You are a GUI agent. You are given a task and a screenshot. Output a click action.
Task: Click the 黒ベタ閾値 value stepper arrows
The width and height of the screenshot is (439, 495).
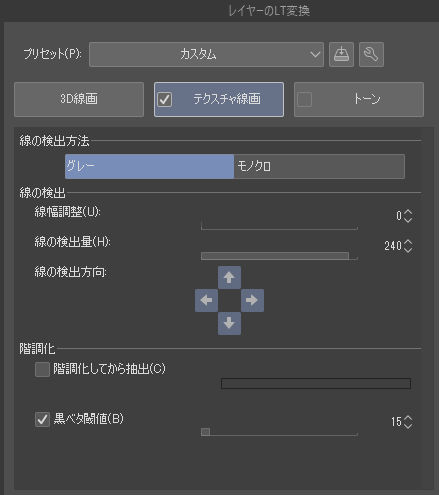pos(408,422)
